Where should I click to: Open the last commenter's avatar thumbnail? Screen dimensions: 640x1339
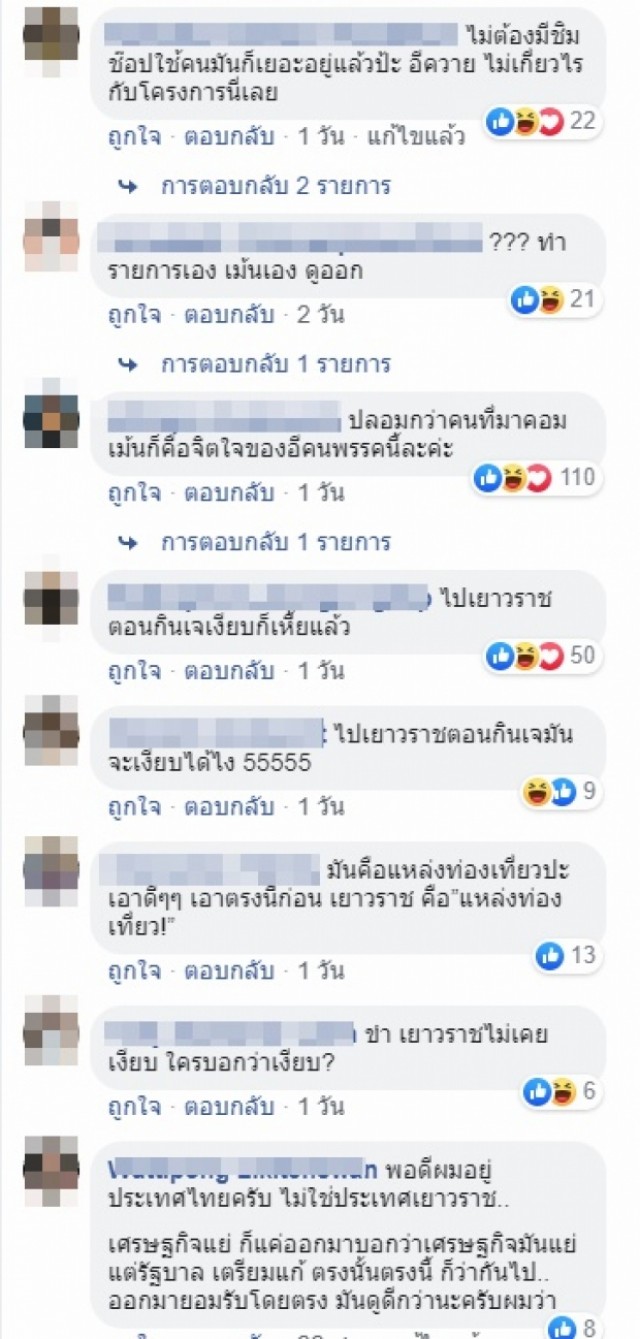[x=51, y=1163]
